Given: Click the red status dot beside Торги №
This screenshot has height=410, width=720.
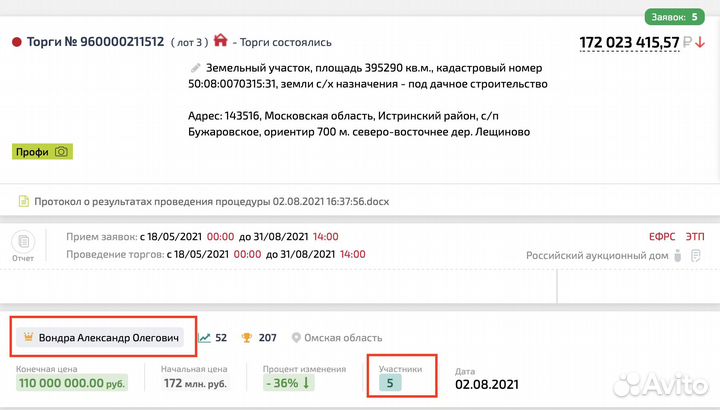Looking at the screenshot, I should pyautogui.click(x=17, y=43).
